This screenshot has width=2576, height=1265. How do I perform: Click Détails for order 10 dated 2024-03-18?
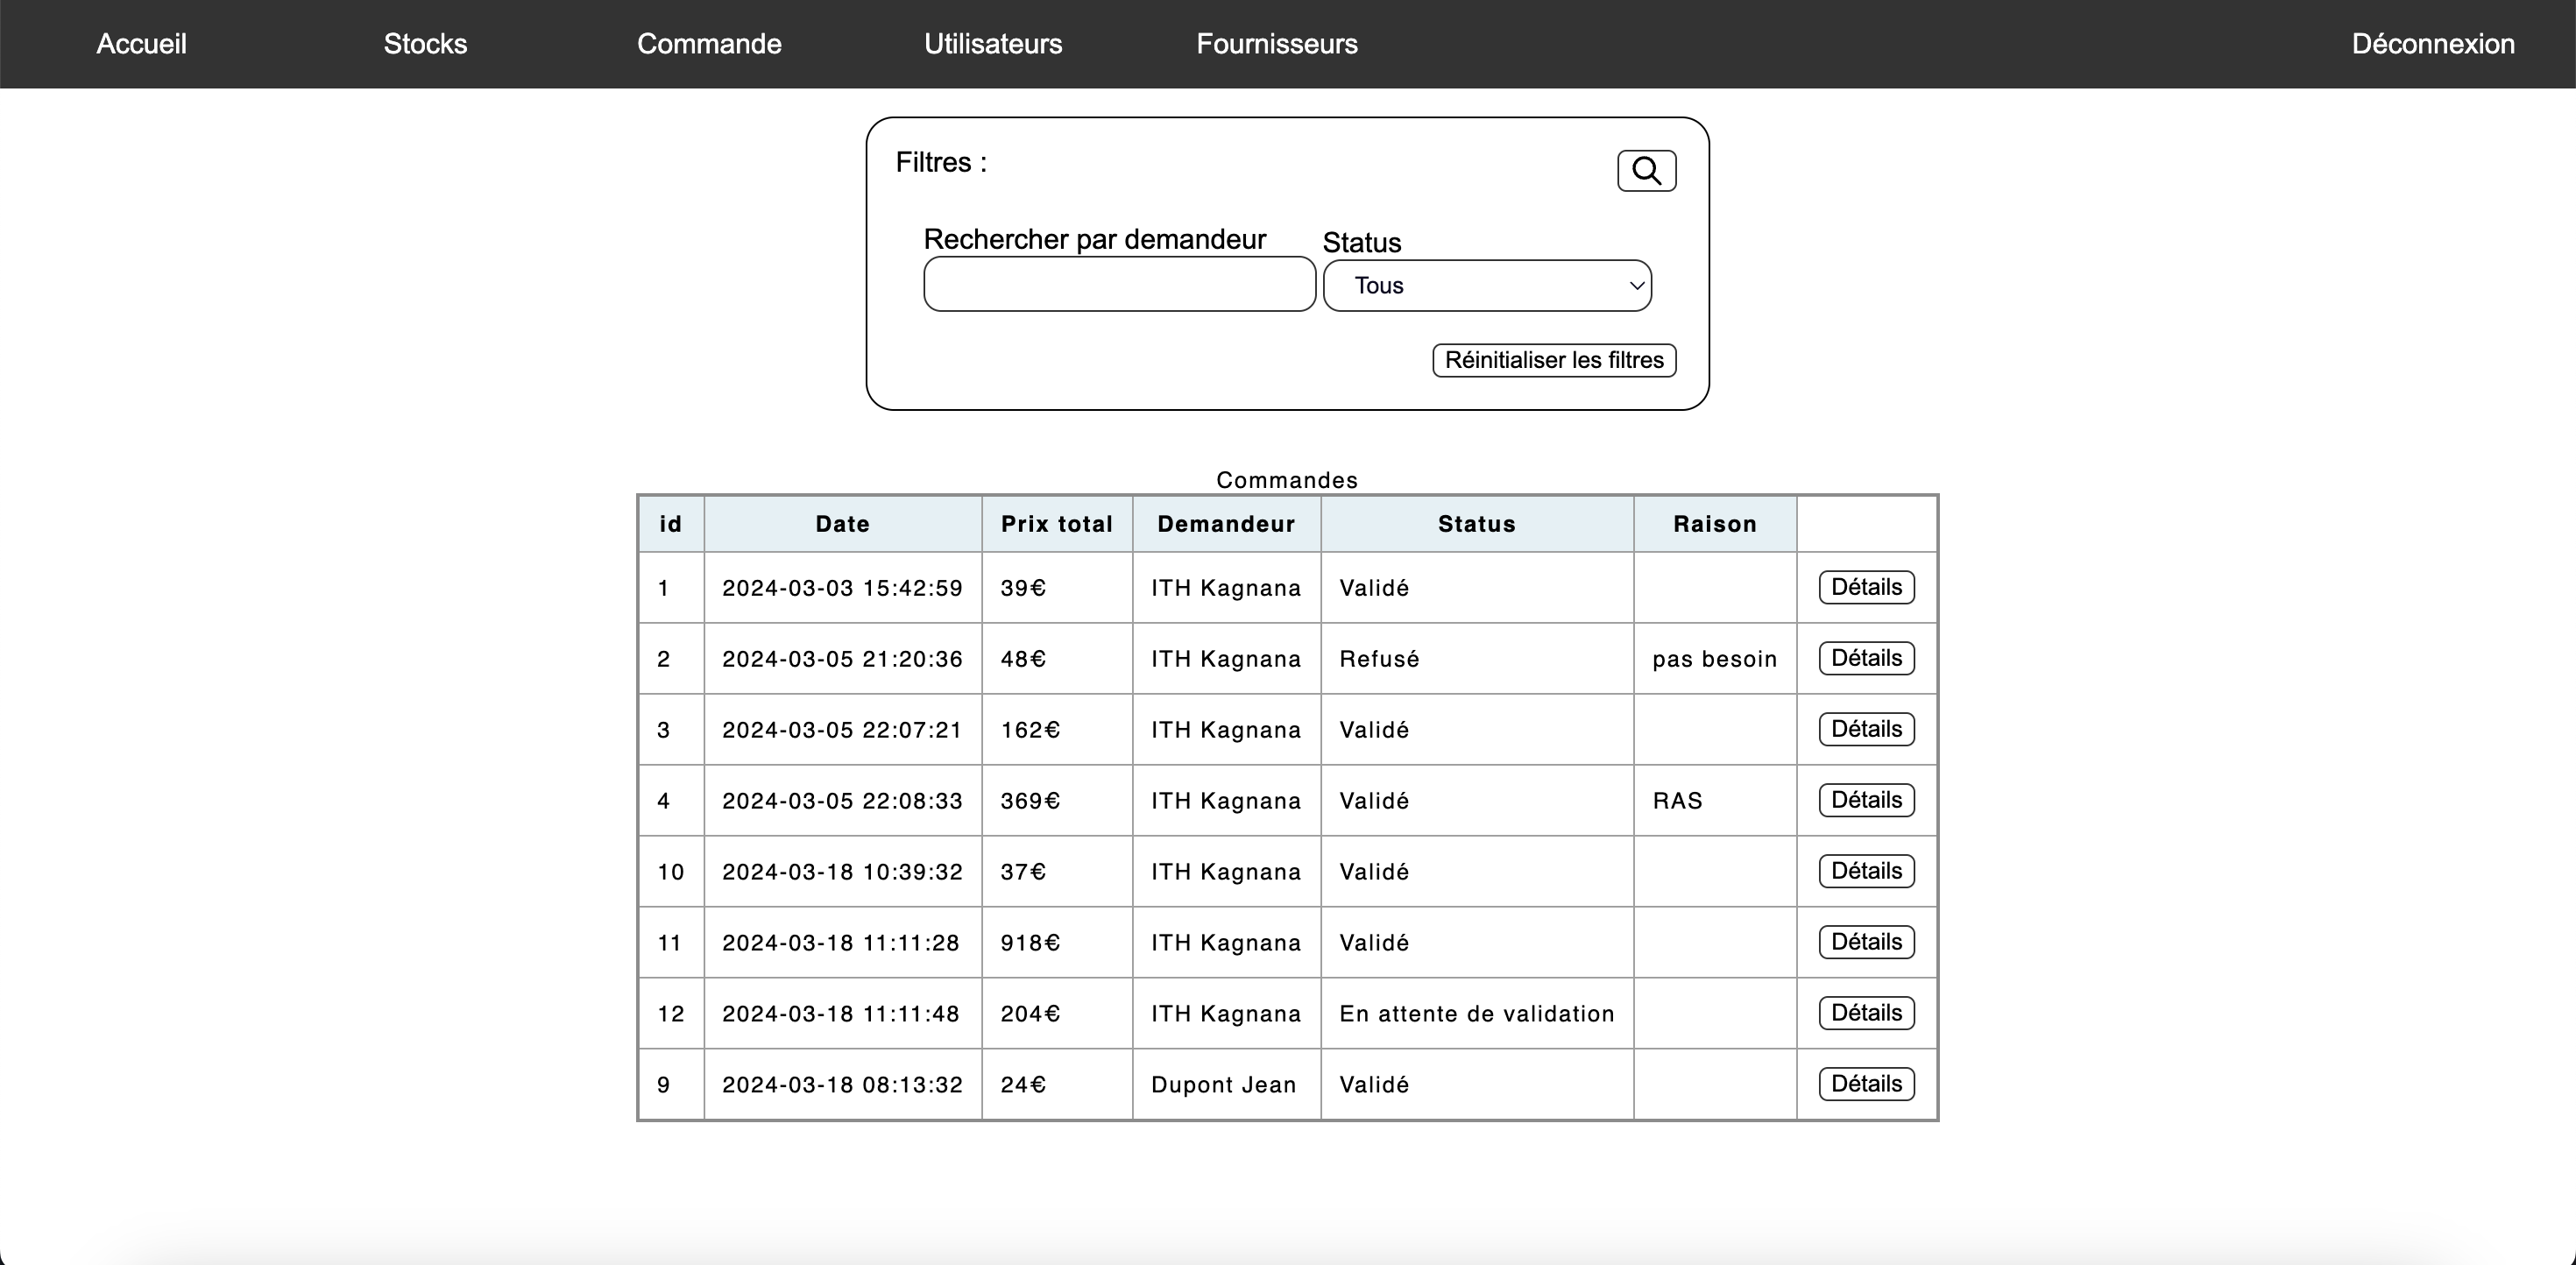(x=1865, y=870)
